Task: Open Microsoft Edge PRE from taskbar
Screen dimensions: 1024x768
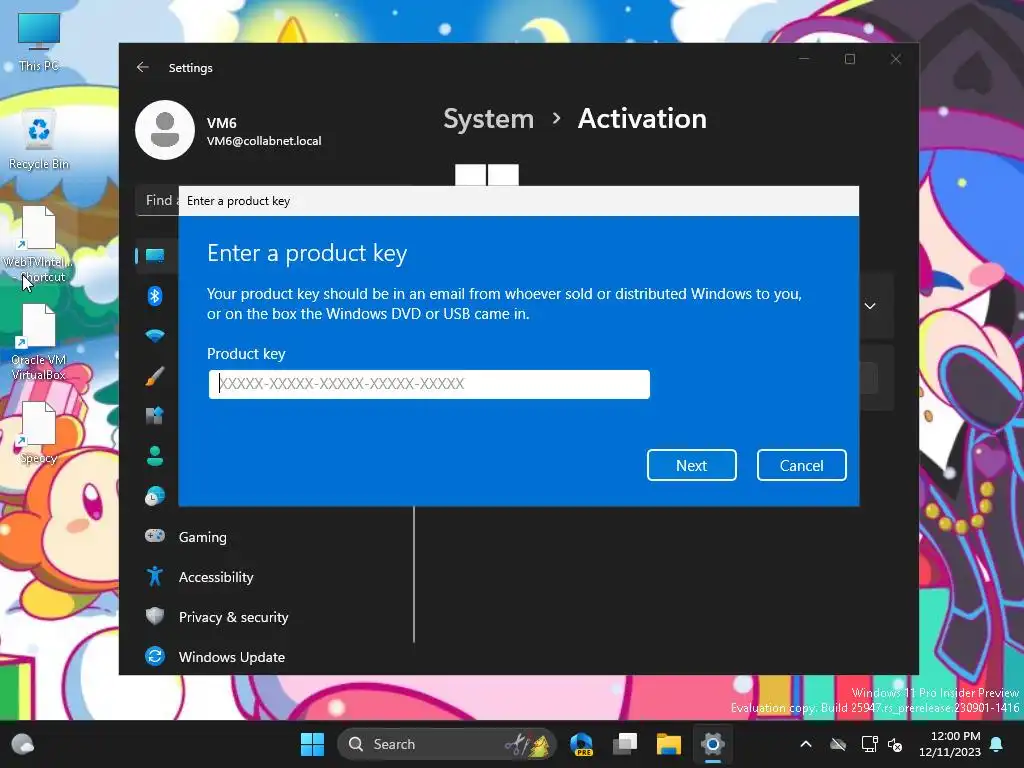Action: [x=581, y=744]
